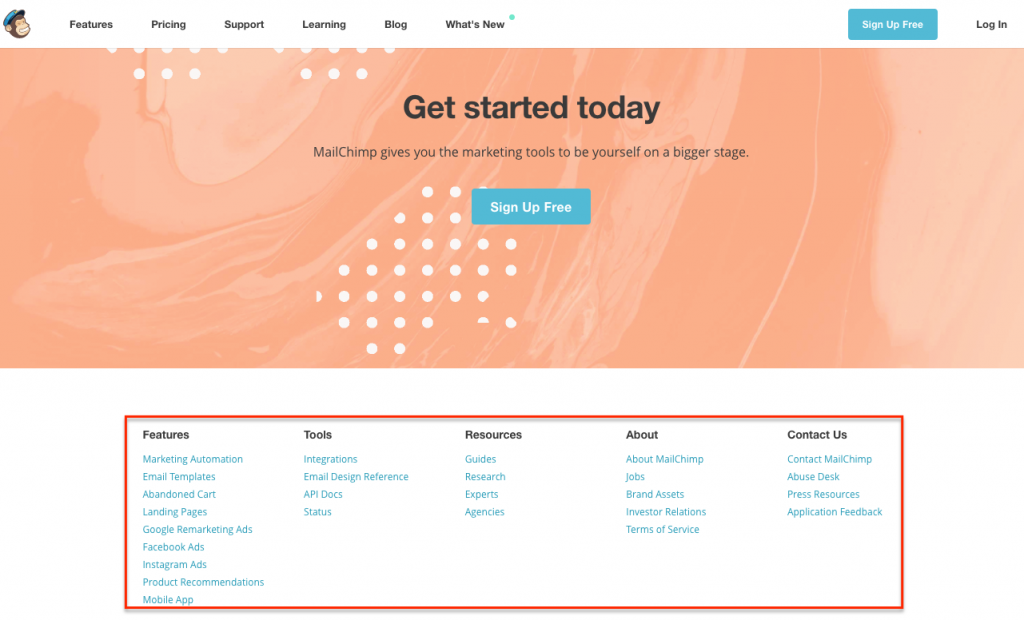Viewport: 1024px width, 620px height.
Task: Click the header Sign Up Free button
Action: [x=892, y=24]
